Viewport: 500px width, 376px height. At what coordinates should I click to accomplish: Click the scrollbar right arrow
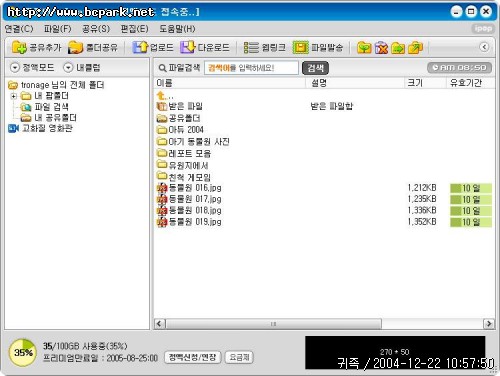[x=489, y=324]
